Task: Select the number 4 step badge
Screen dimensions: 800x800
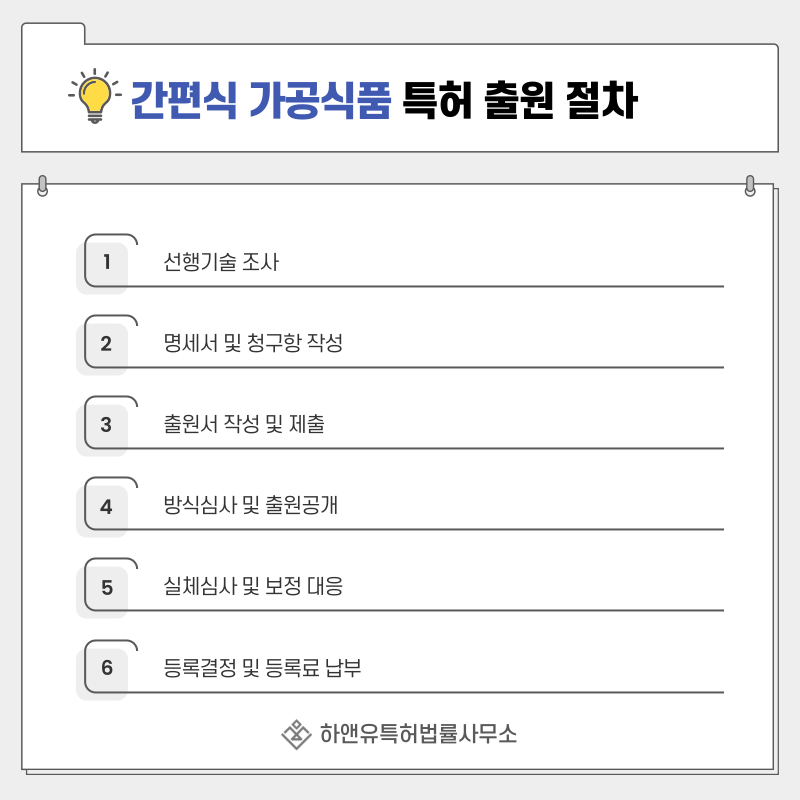Action: 106,507
